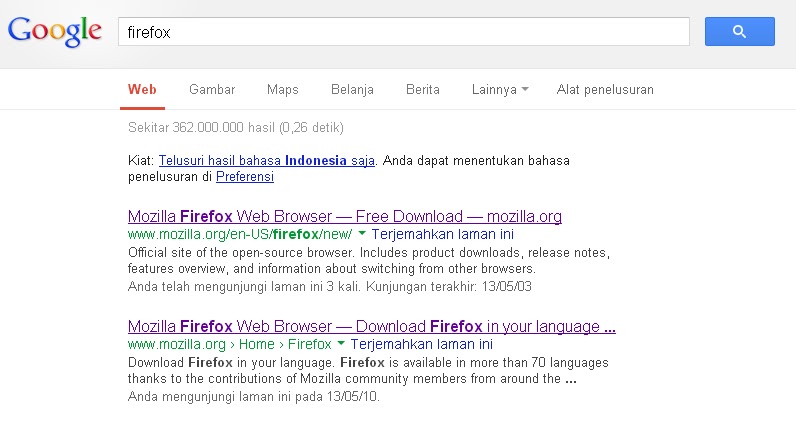The image size is (796, 424).
Task: Click the www.mozilla.org › Home › Firefox breadcrumb
Action: (x=229, y=344)
